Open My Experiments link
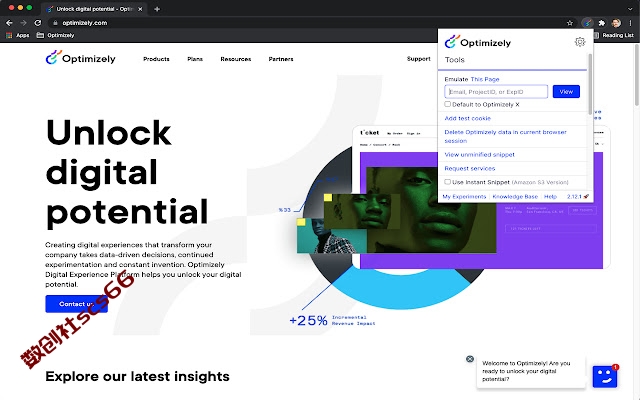This screenshot has width=640, height=400. click(x=464, y=197)
